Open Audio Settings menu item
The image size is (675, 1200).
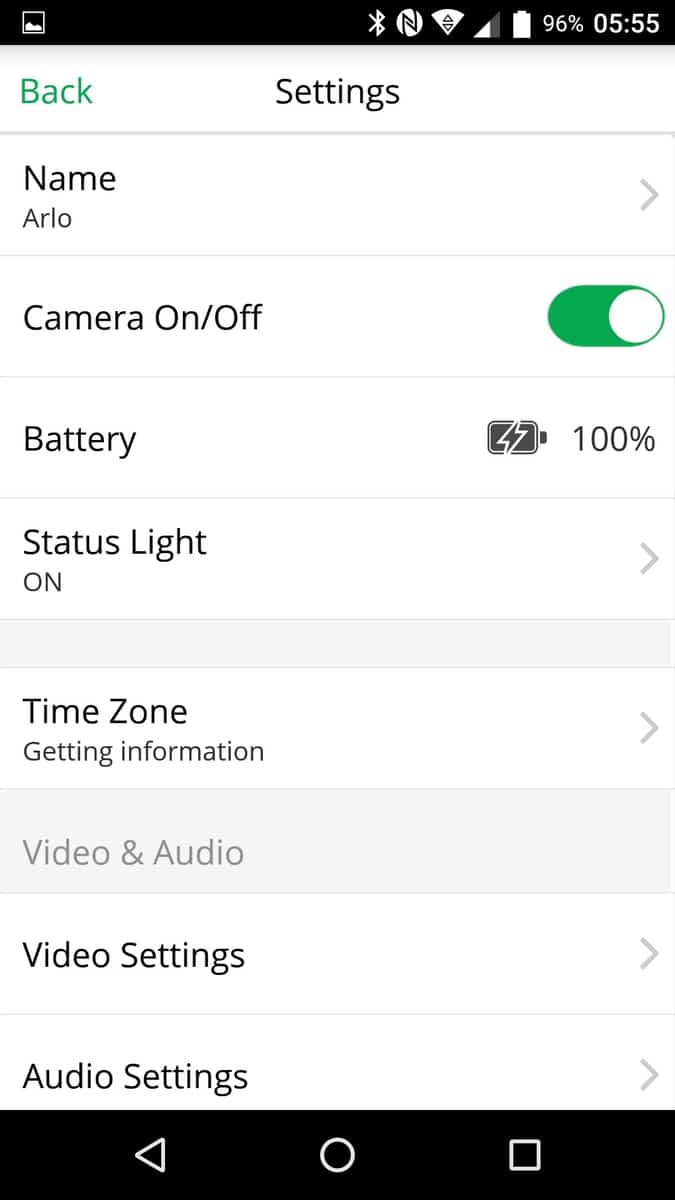(136, 1076)
